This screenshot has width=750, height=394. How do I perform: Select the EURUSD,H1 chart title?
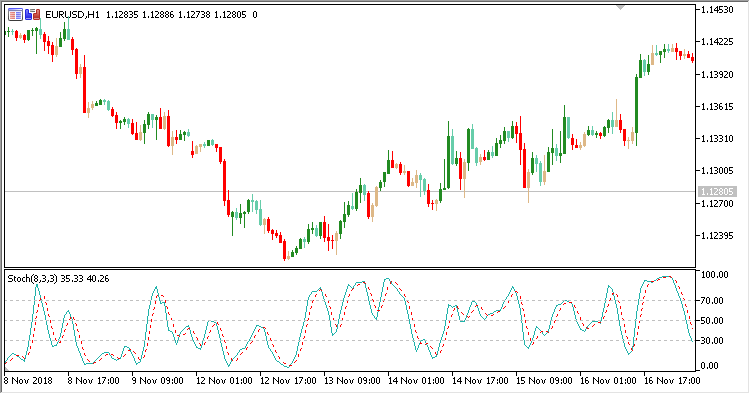[x=72, y=15]
